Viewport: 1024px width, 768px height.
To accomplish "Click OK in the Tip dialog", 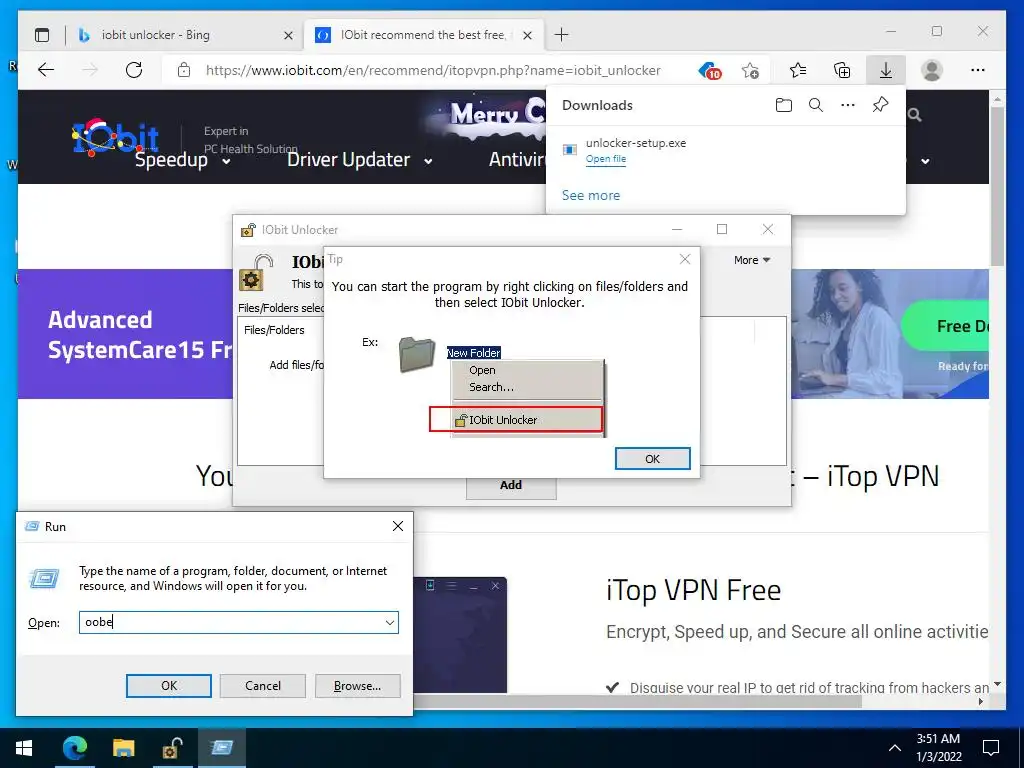I will [x=652, y=458].
